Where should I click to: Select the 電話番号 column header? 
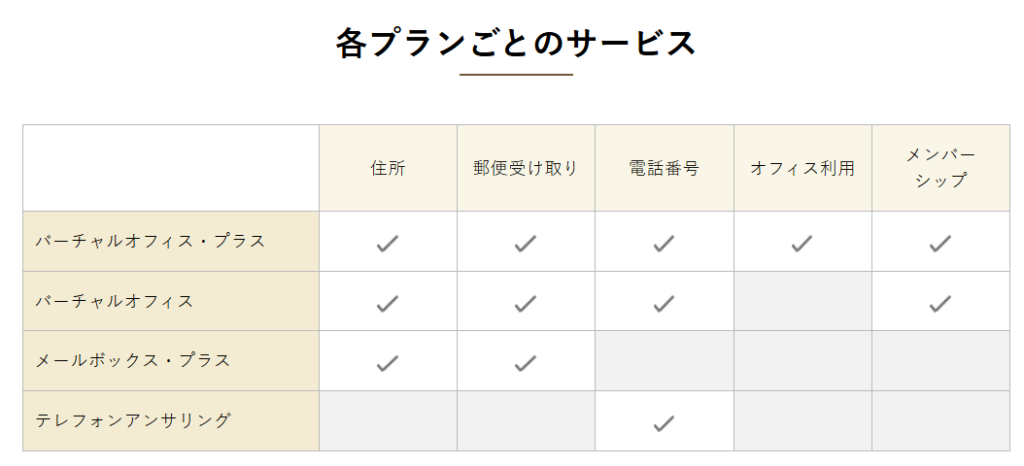[664, 168]
